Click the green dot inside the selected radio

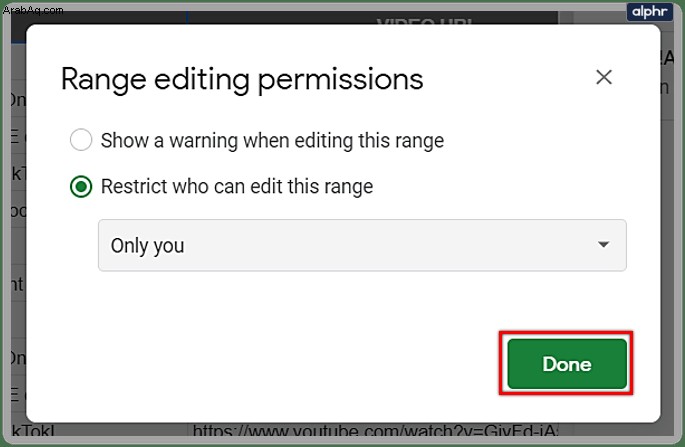pyautogui.click(x=81, y=187)
